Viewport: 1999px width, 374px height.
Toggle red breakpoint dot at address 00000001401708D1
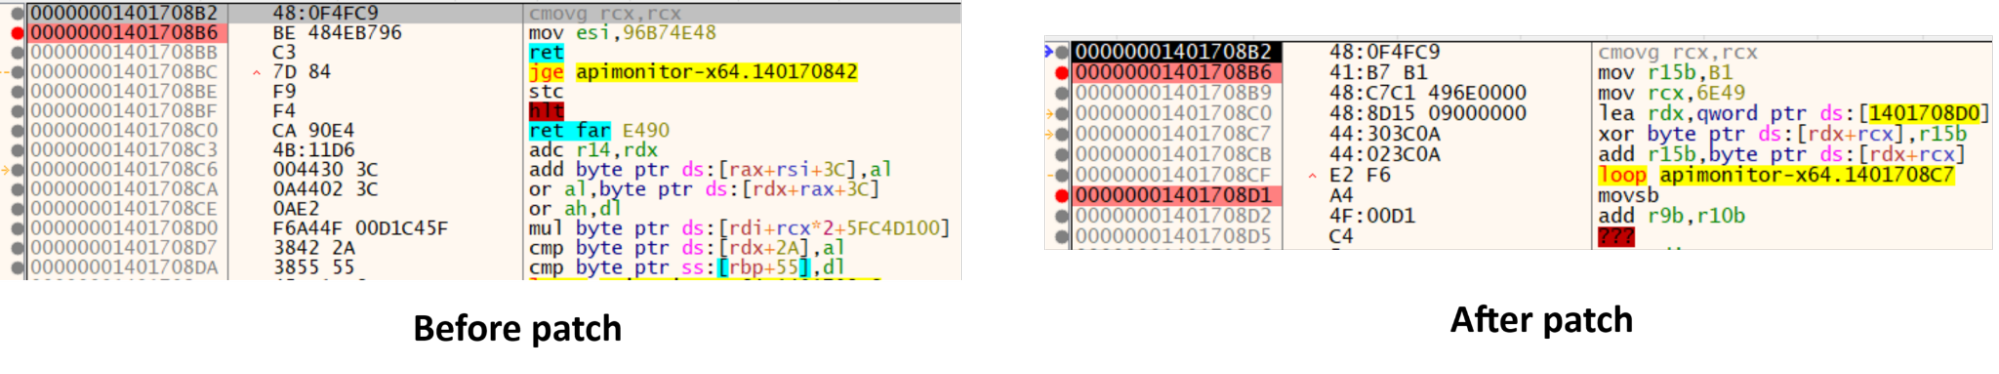click(x=1061, y=195)
